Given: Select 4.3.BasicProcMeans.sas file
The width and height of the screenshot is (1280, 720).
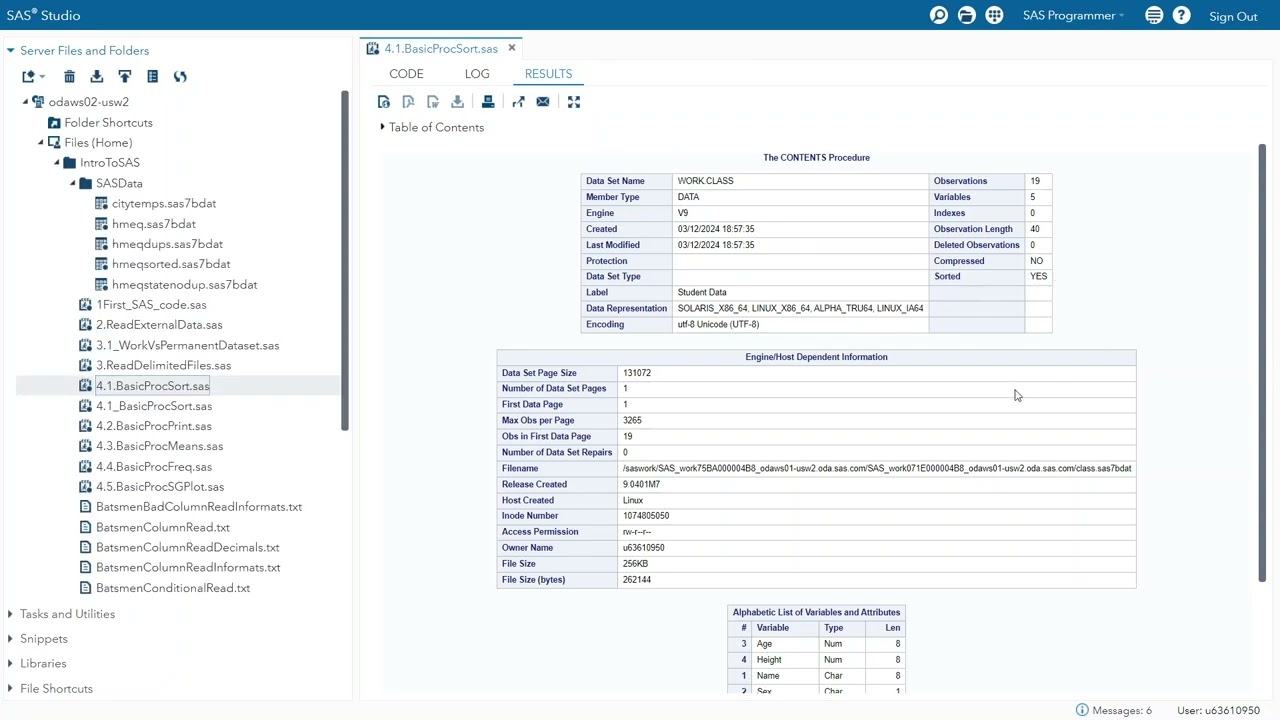Looking at the screenshot, I should 159,446.
